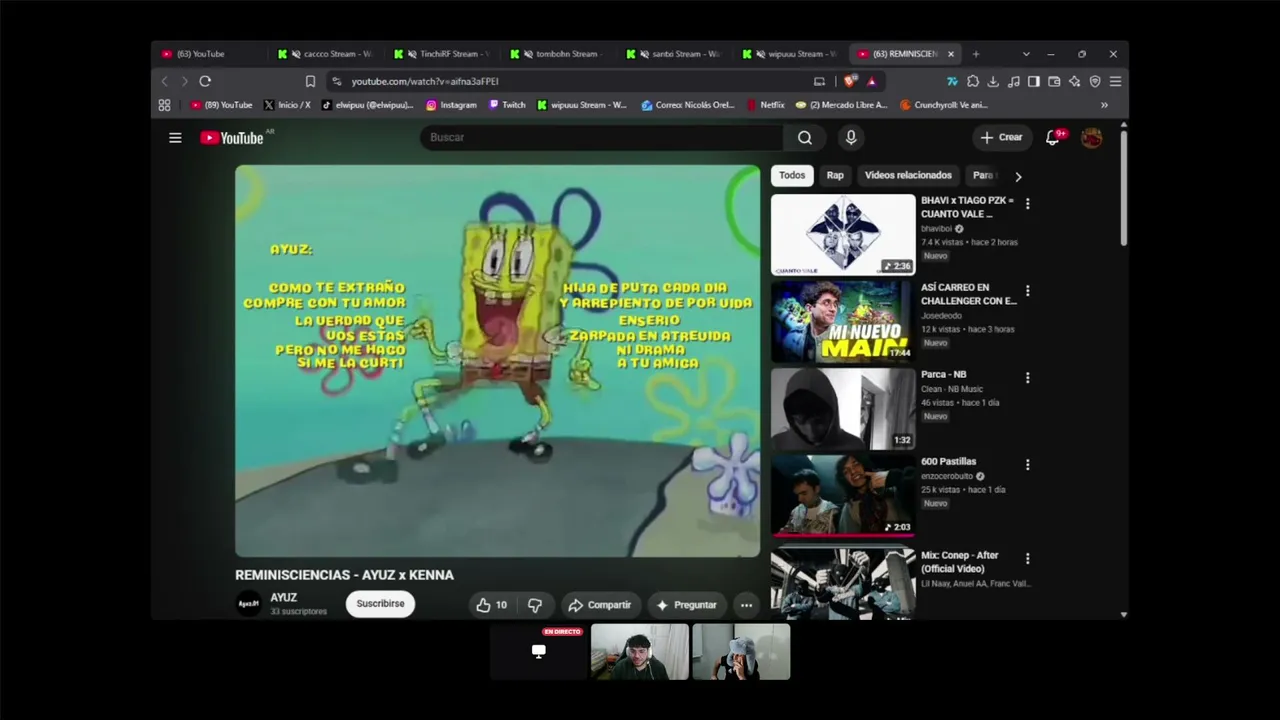Open the browser main menu
The width and height of the screenshot is (1280, 720).
[x=1115, y=81]
